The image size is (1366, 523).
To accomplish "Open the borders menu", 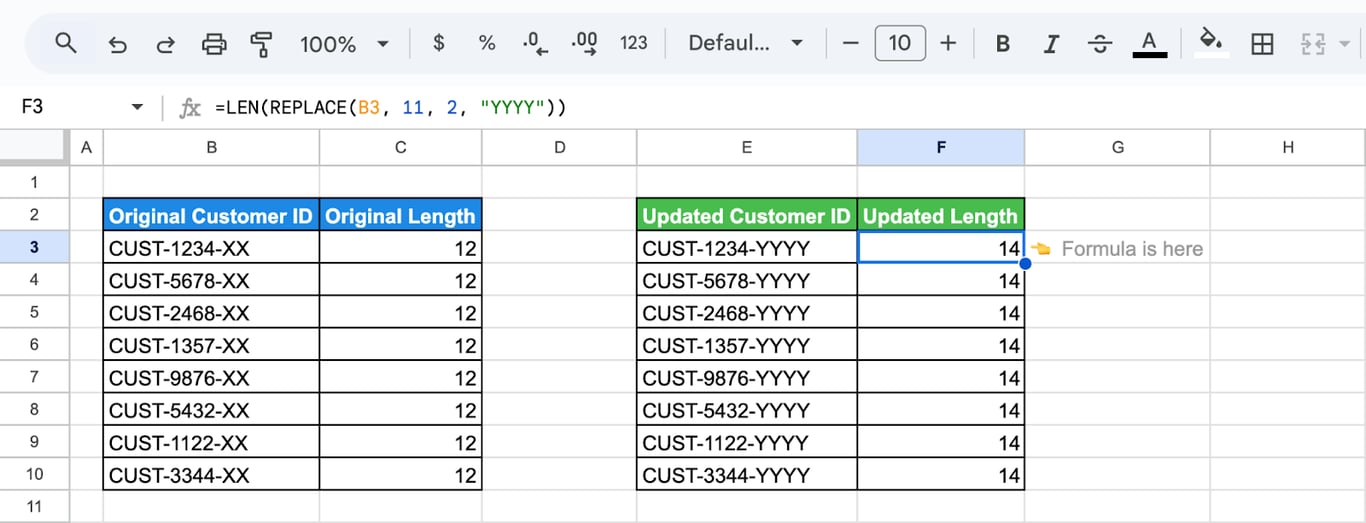I will point(1262,43).
